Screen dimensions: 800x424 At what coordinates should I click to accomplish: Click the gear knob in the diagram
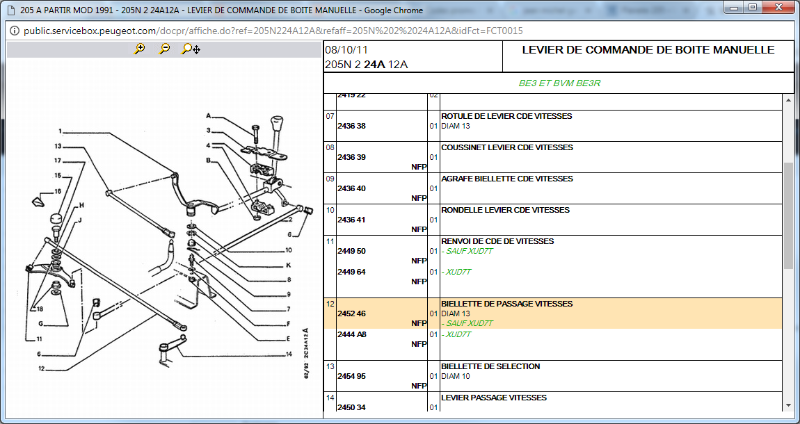277,122
